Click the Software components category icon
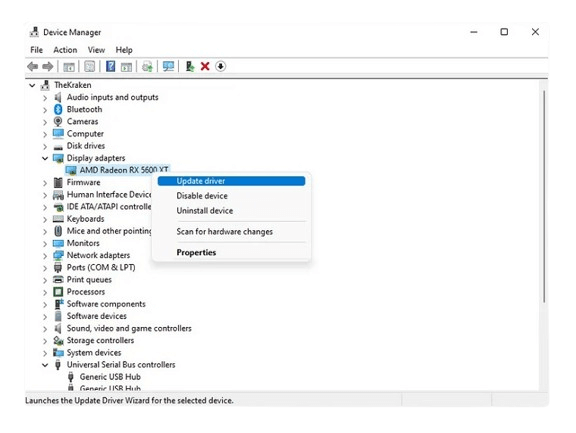This screenshot has height=433, width=576. [59, 304]
